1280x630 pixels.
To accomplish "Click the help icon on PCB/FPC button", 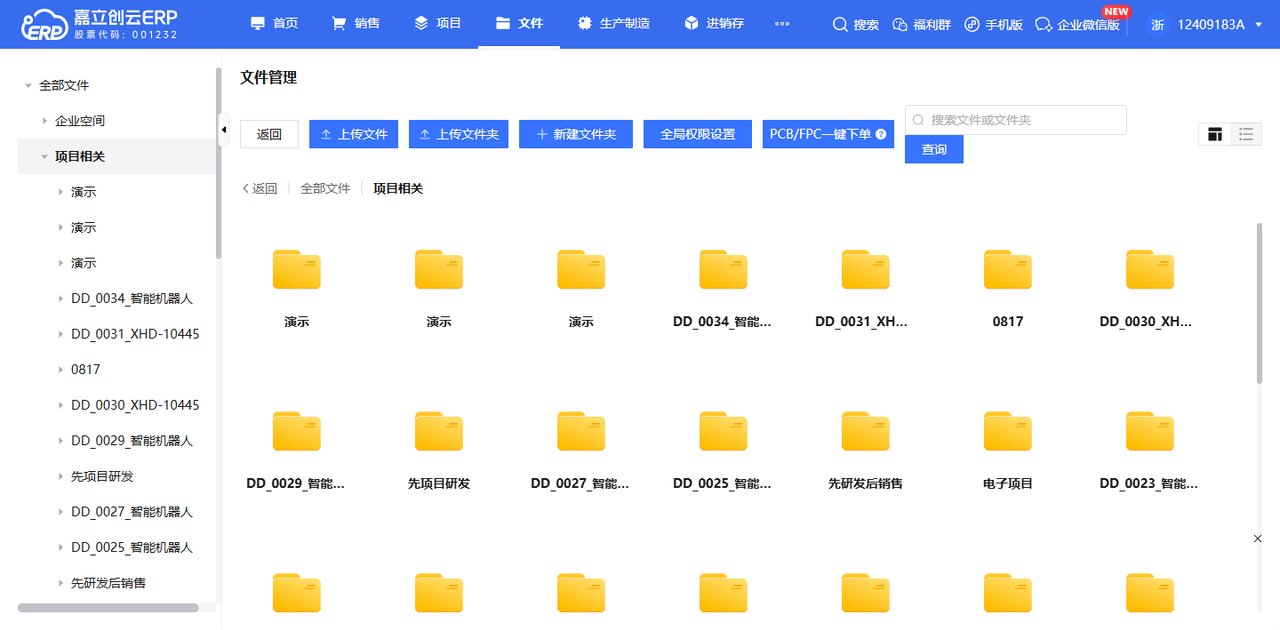I will click(881, 134).
